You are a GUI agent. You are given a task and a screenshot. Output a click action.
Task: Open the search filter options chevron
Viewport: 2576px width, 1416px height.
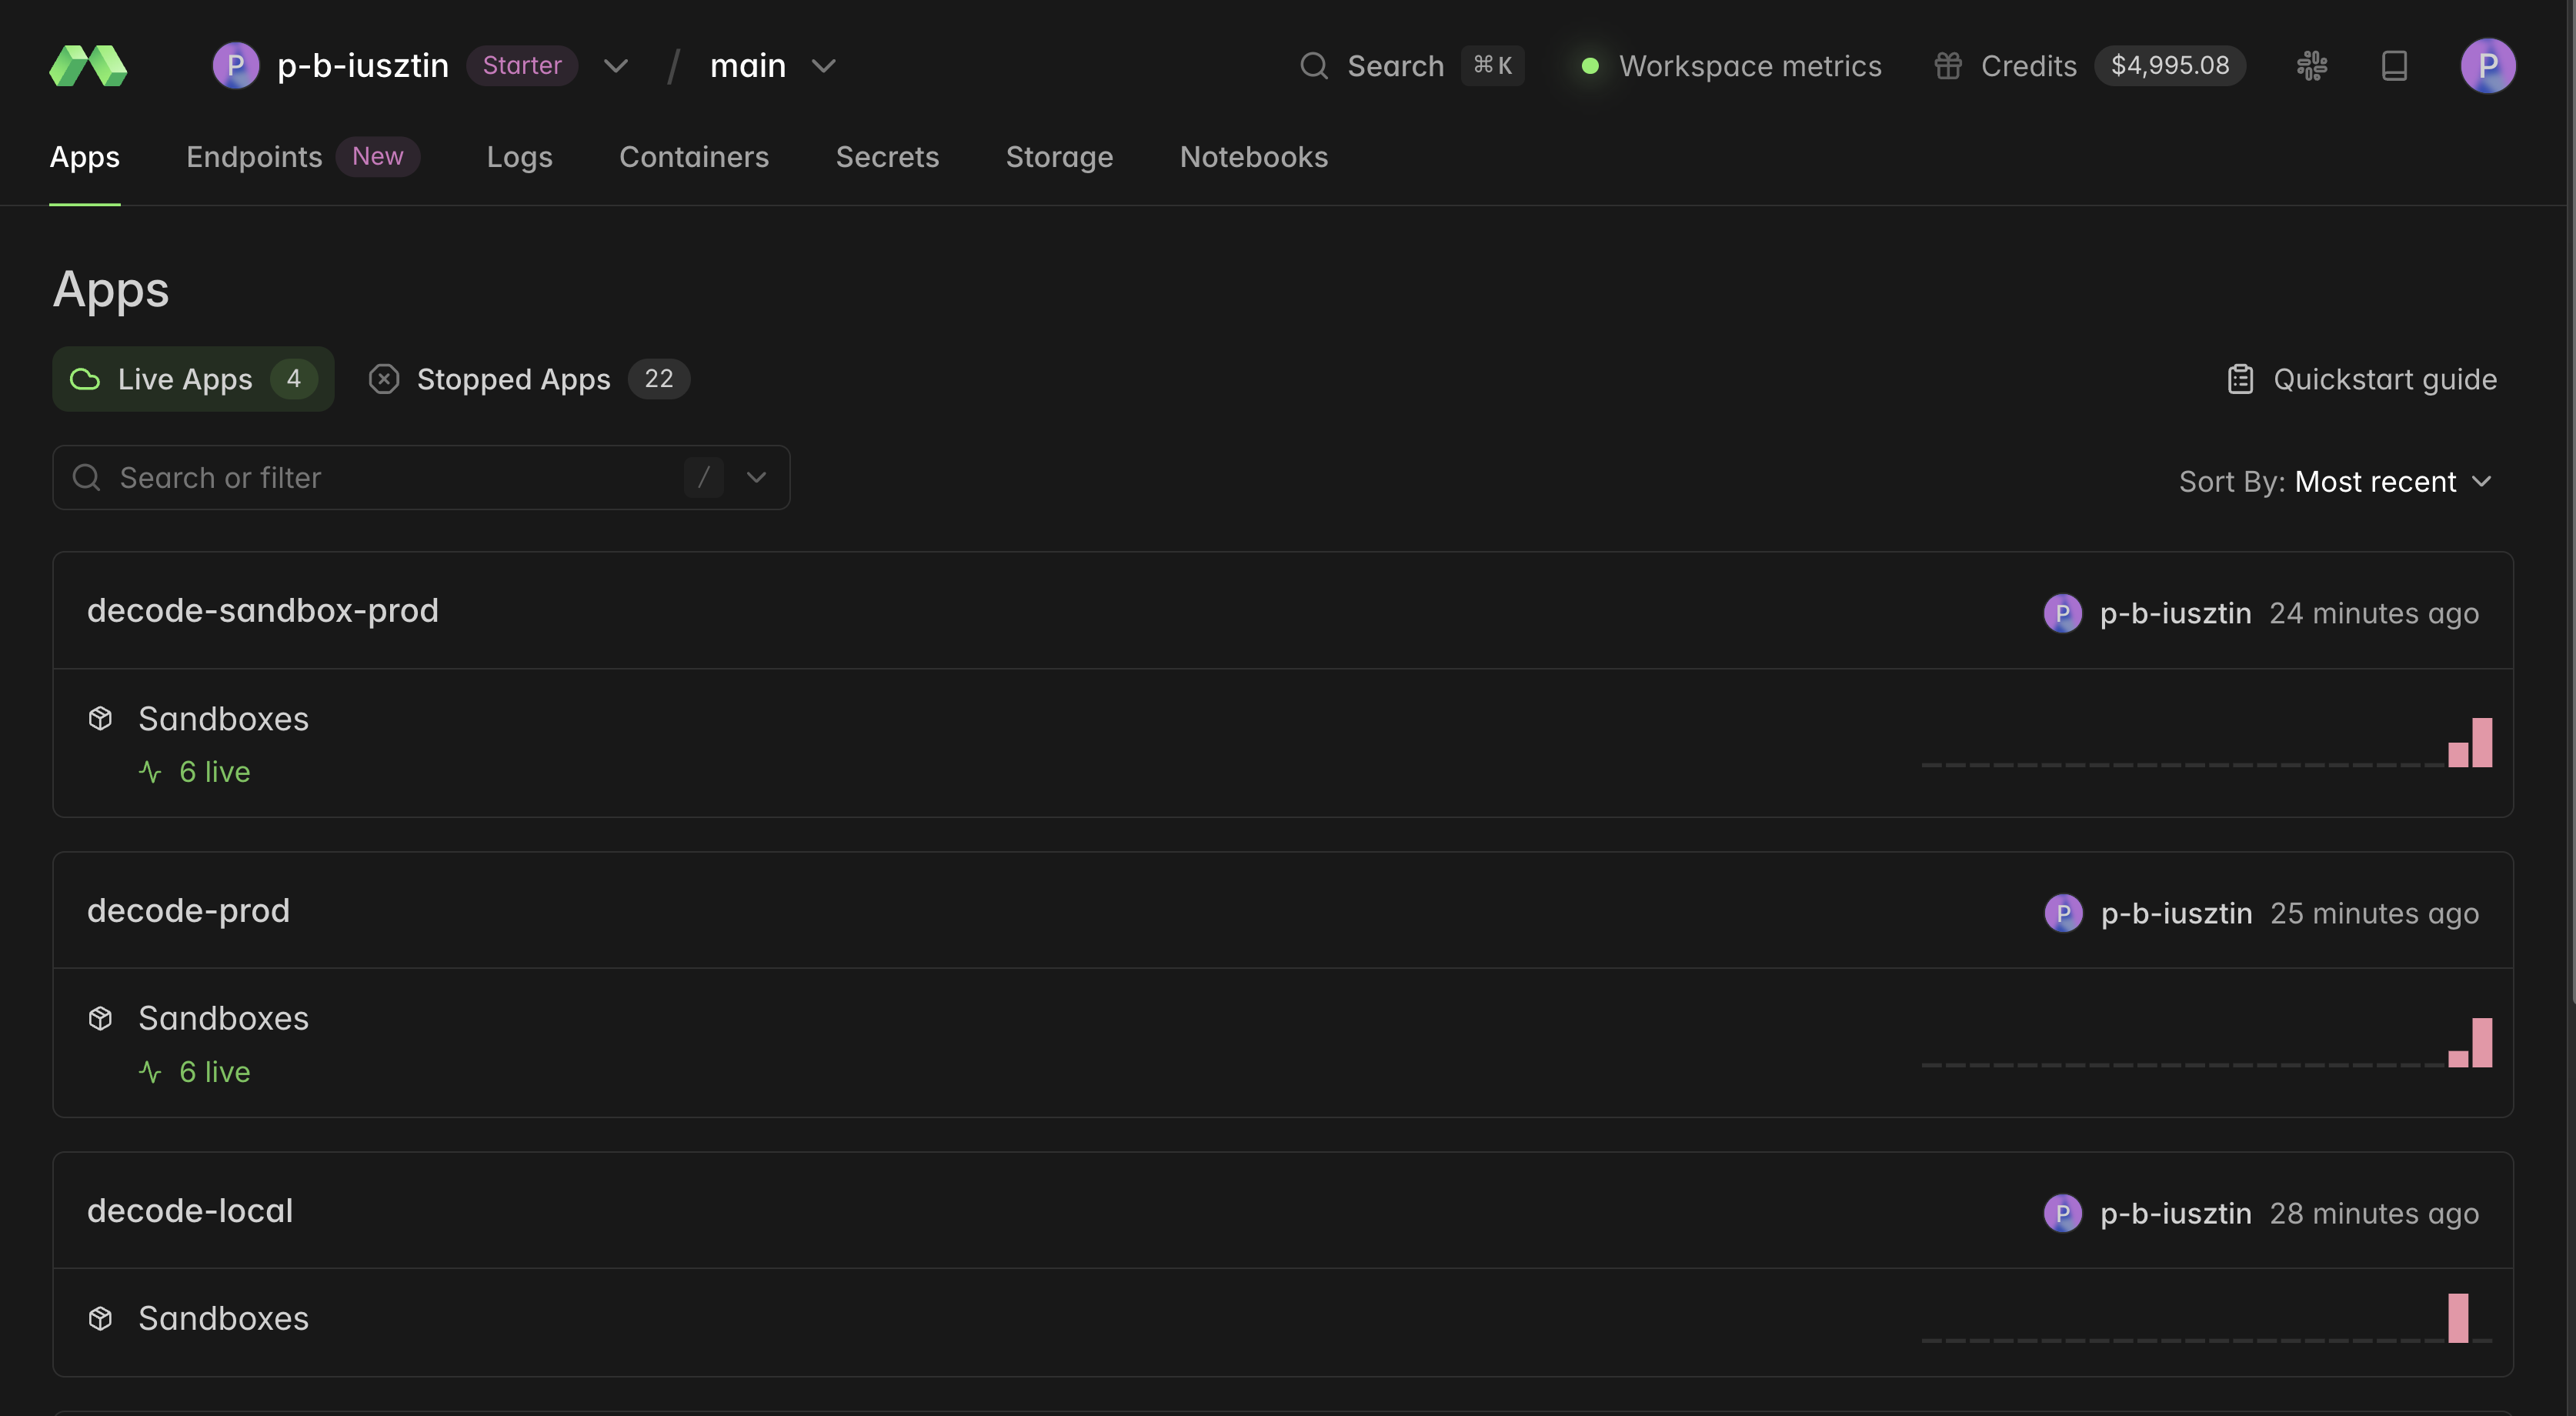(x=757, y=478)
